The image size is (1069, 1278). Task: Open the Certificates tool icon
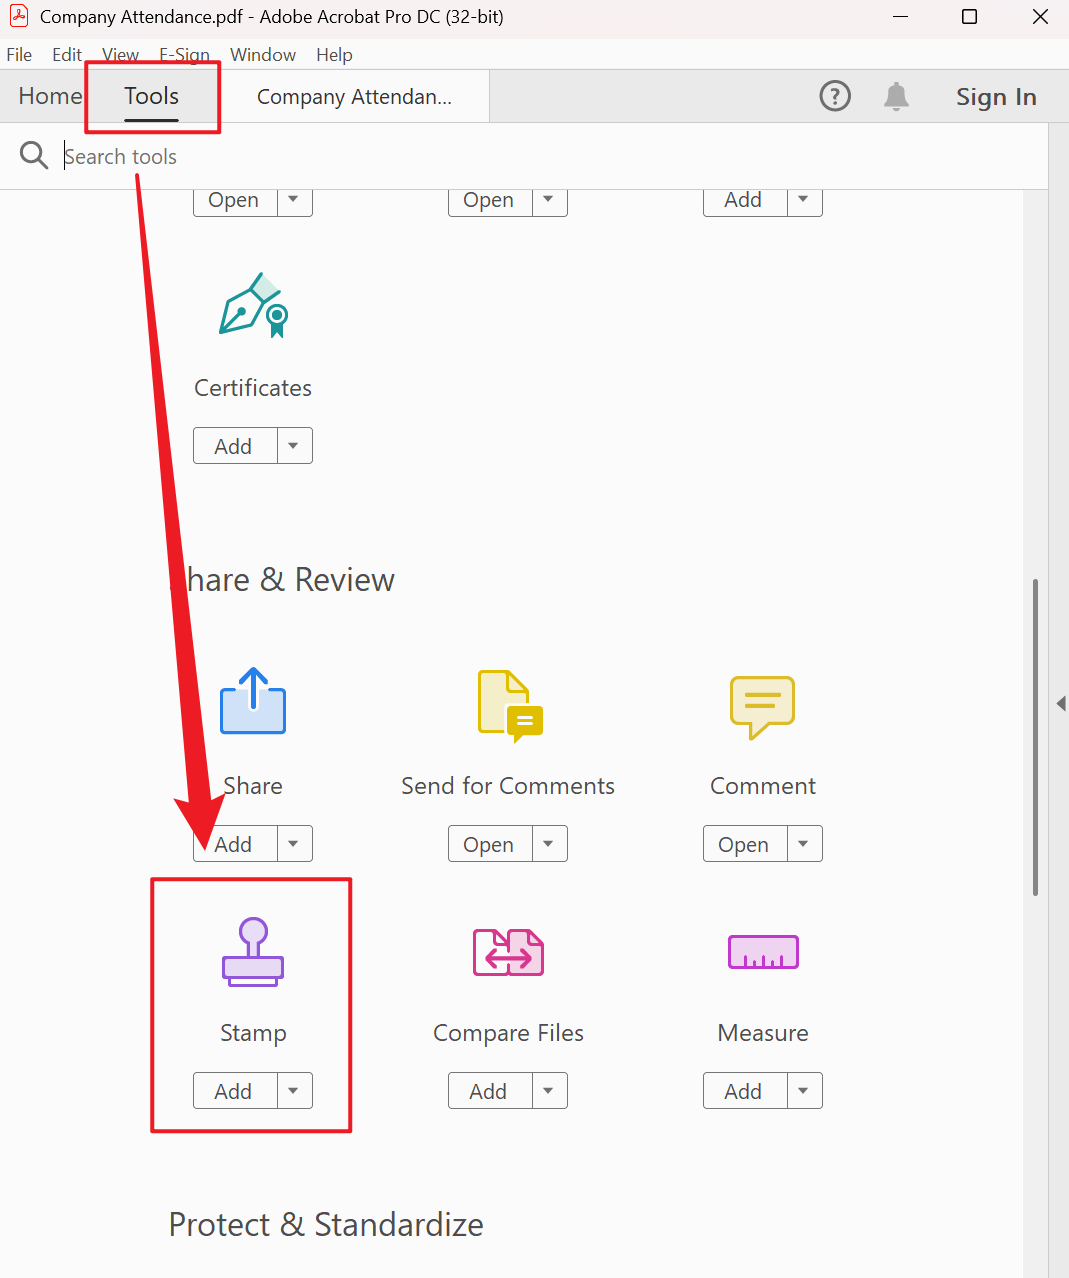pyautogui.click(x=253, y=305)
